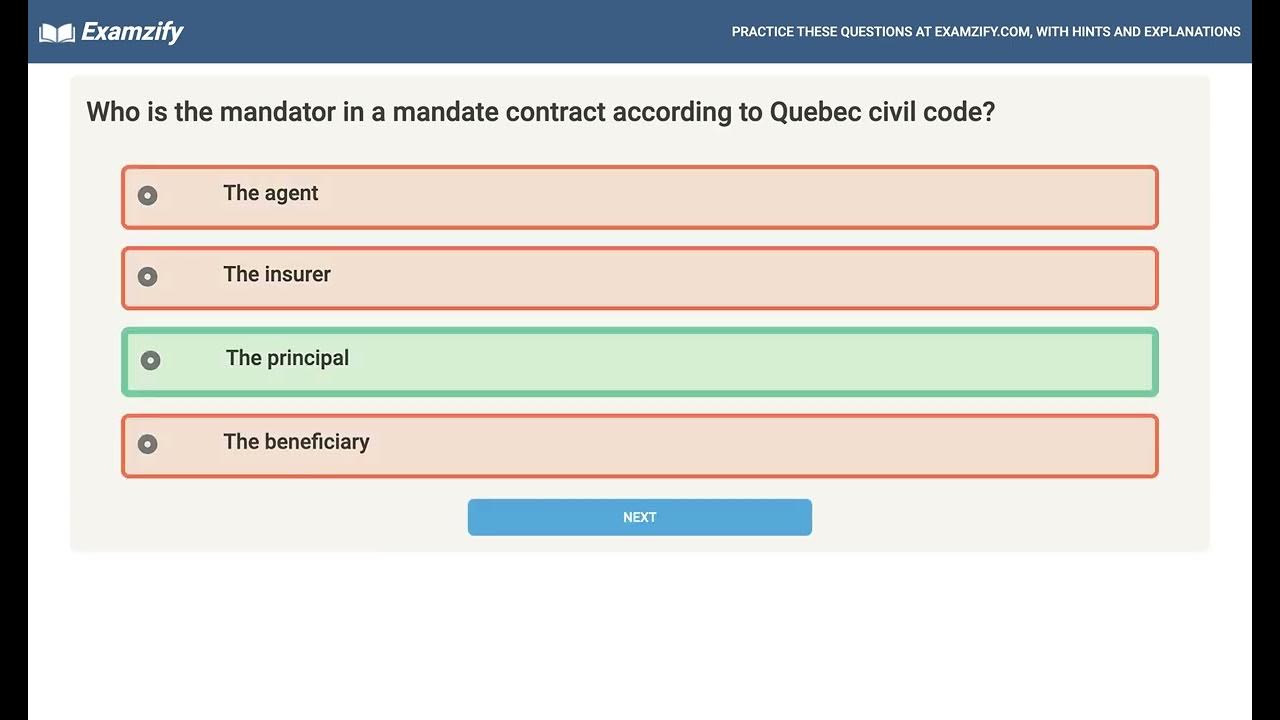Click the Examzify brand name text
Image resolution: width=1280 pixels, height=720 pixels.
click(x=132, y=32)
